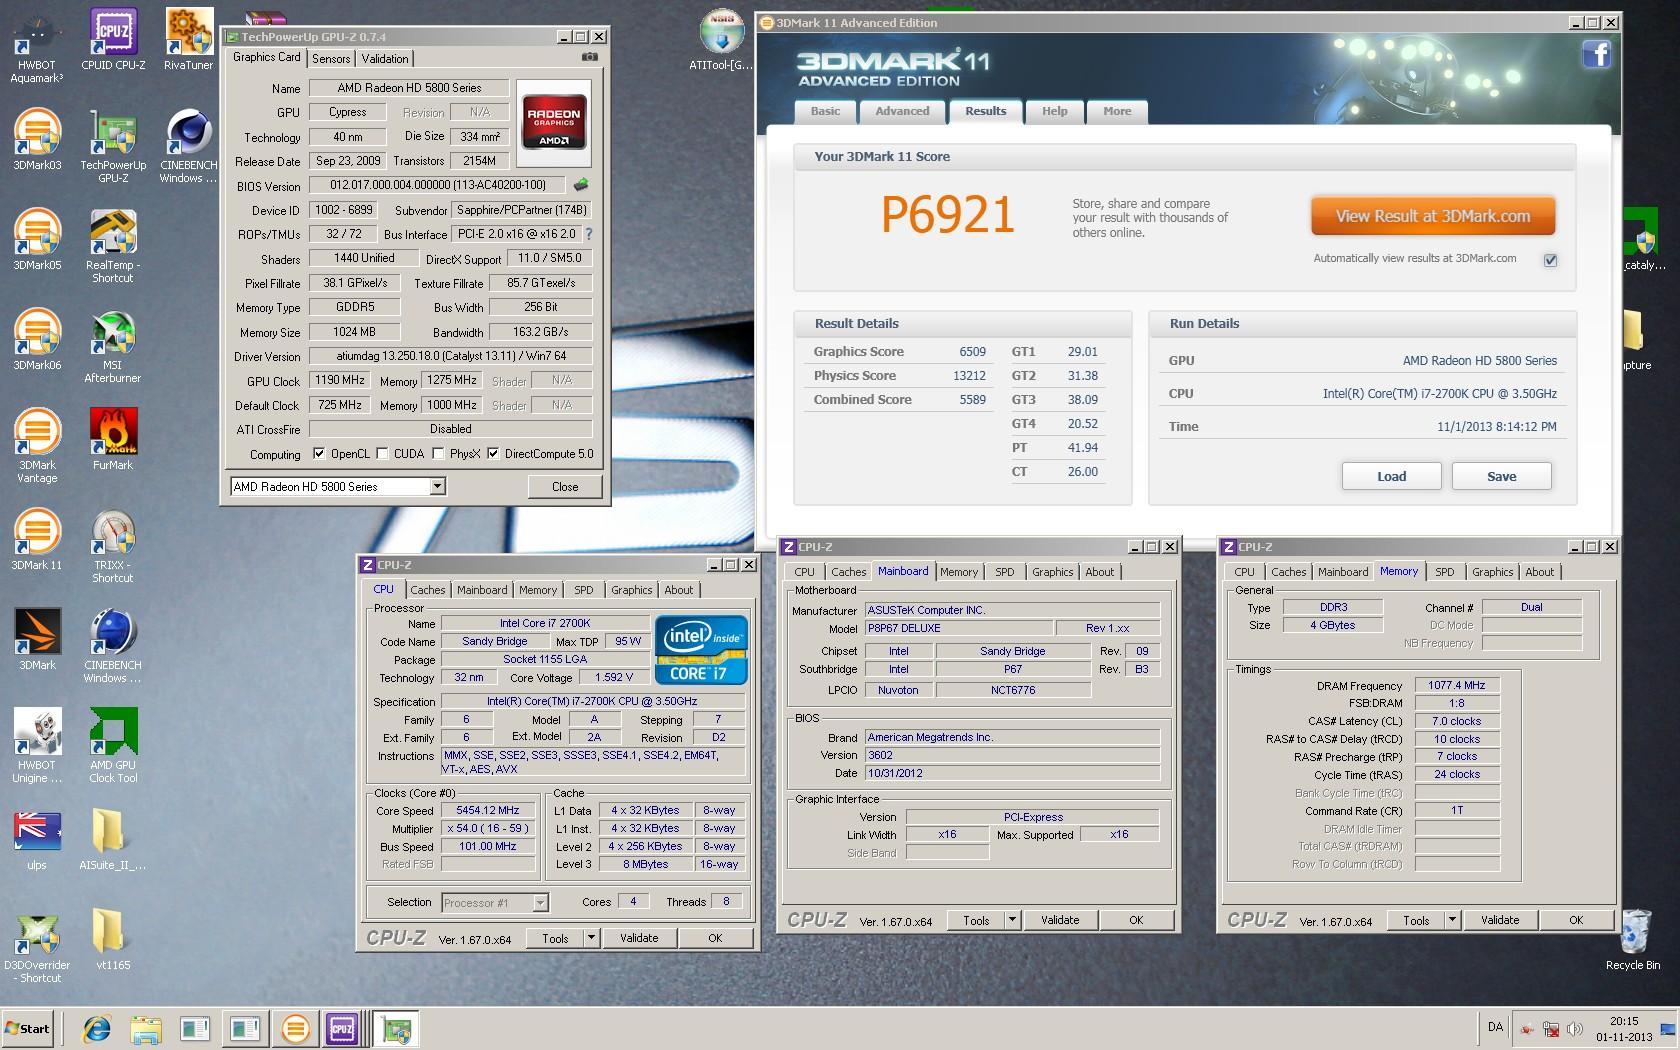This screenshot has width=1680, height=1050.
Task: Open CPUID CPU-Z desktop shortcut
Action: [x=113, y=40]
